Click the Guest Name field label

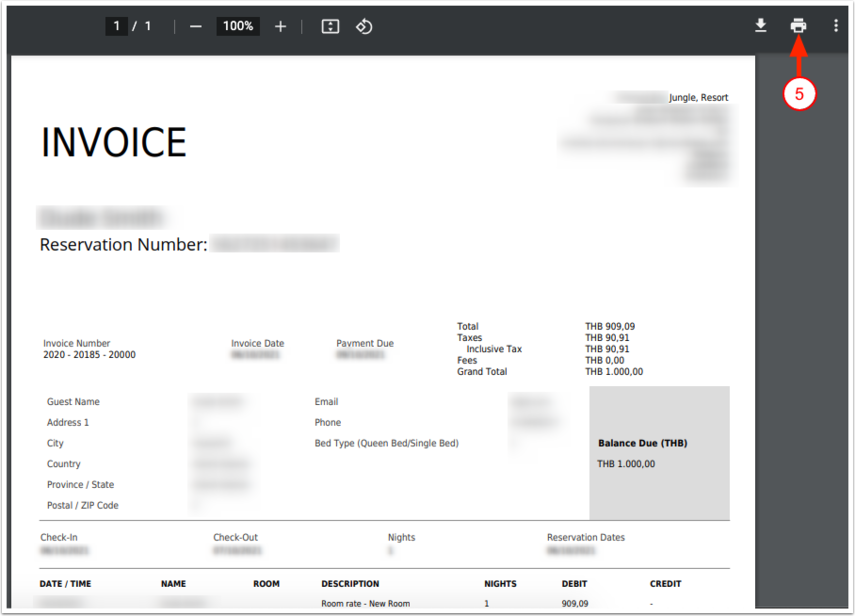73,402
